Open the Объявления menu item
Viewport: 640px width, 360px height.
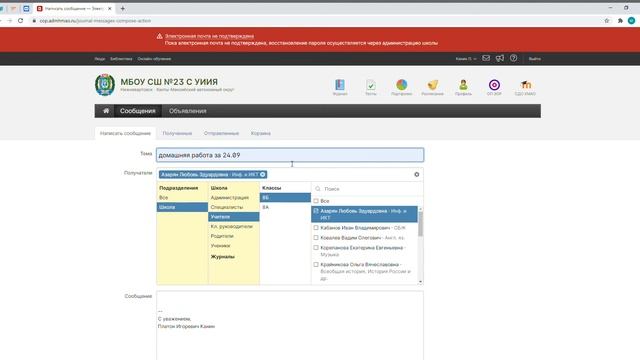[x=187, y=111]
